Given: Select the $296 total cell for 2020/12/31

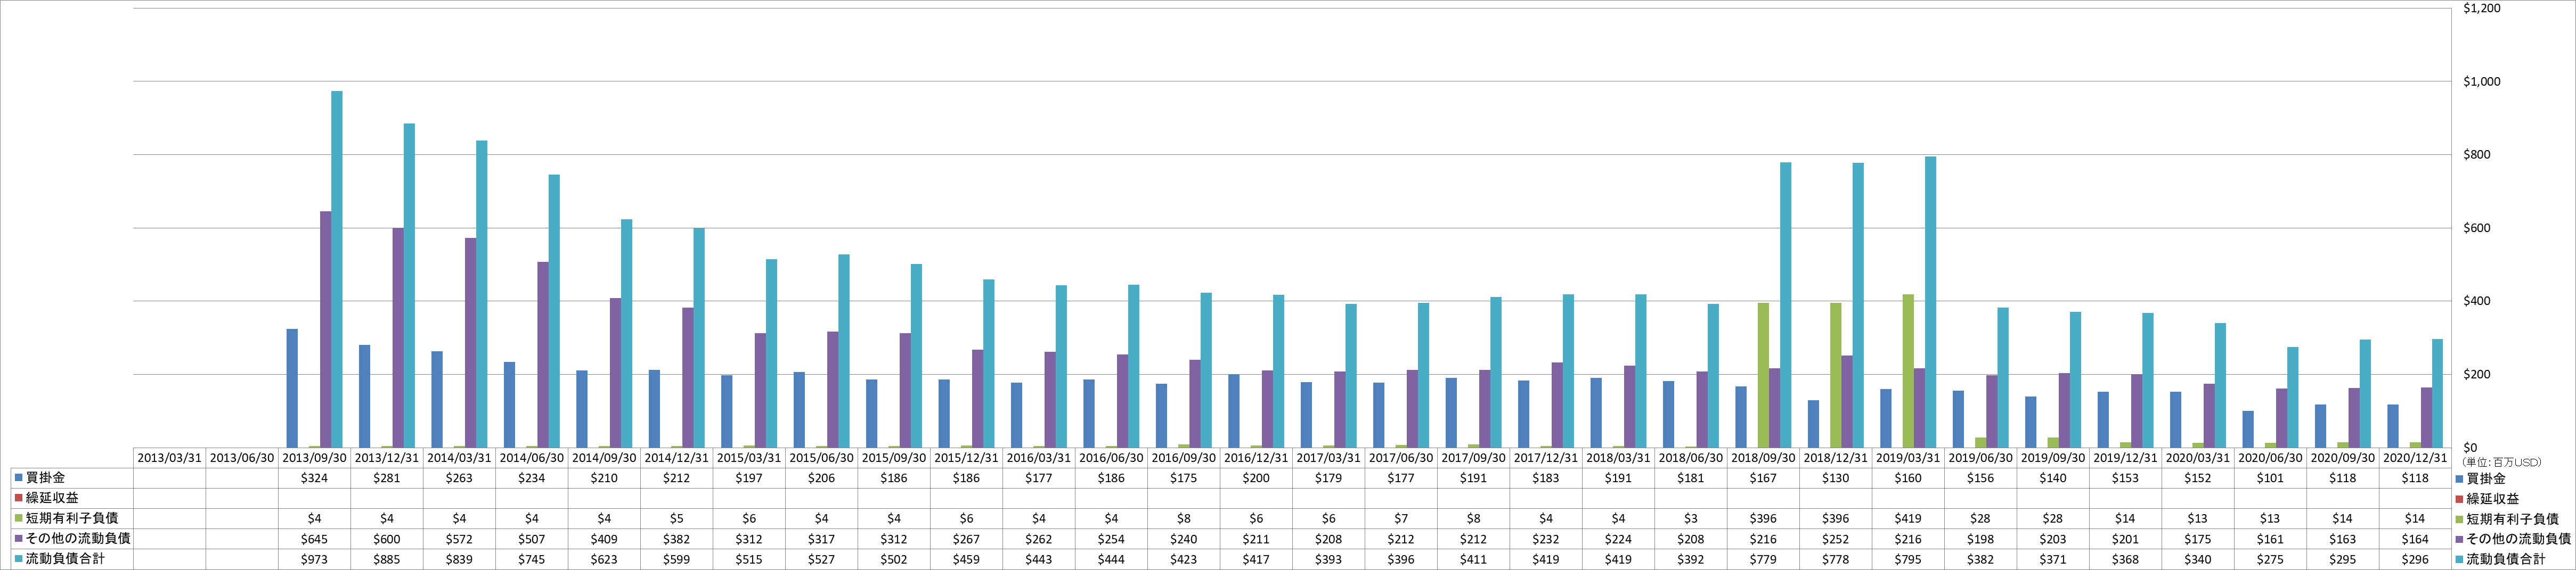Looking at the screenshot, I should 2415,559.
